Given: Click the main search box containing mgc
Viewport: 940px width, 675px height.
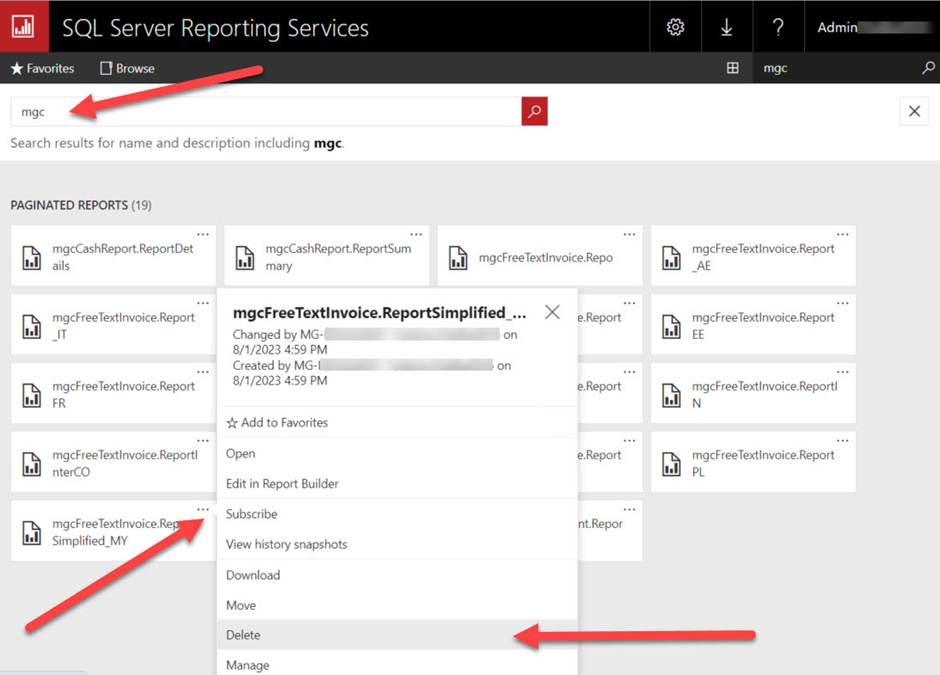Looking at the screenshot, I should coord(266,112).
